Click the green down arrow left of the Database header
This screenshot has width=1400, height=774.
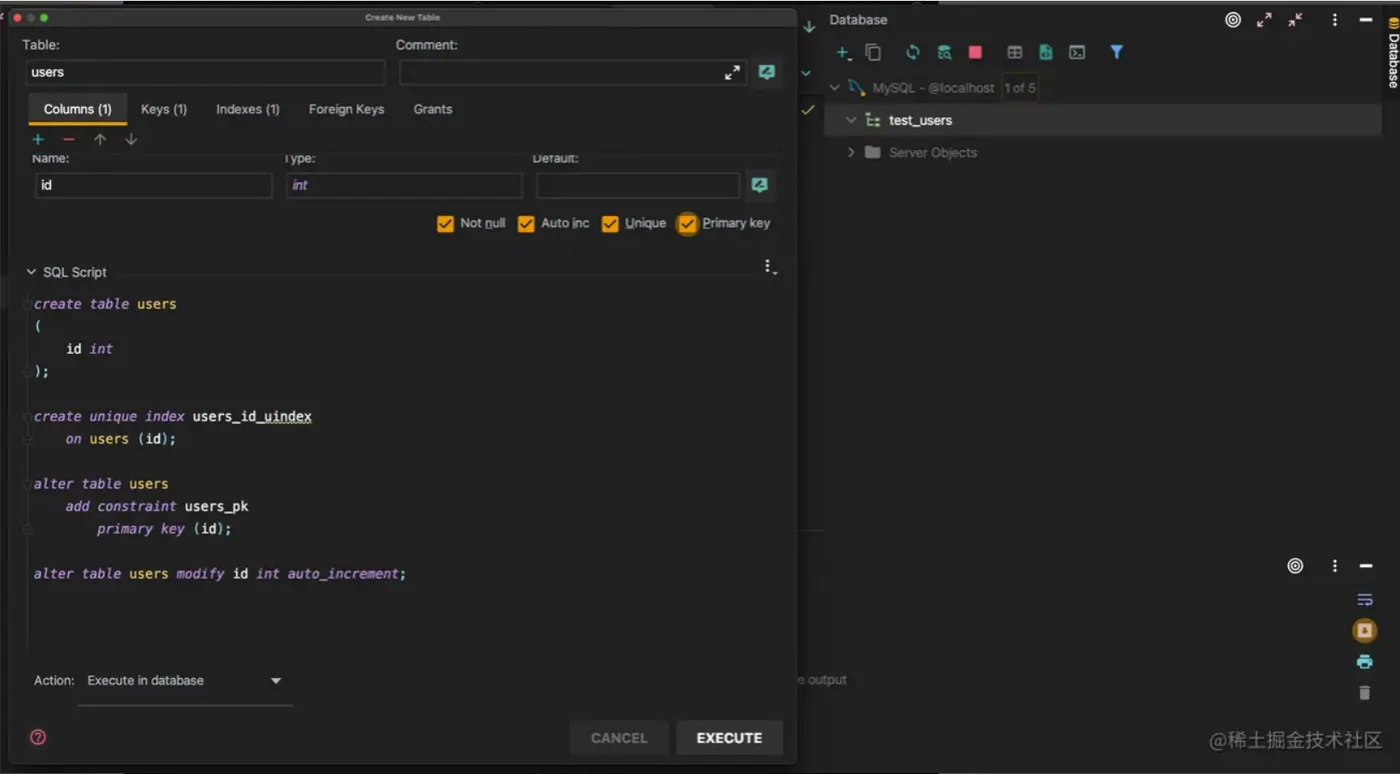(x=809, y=27)
